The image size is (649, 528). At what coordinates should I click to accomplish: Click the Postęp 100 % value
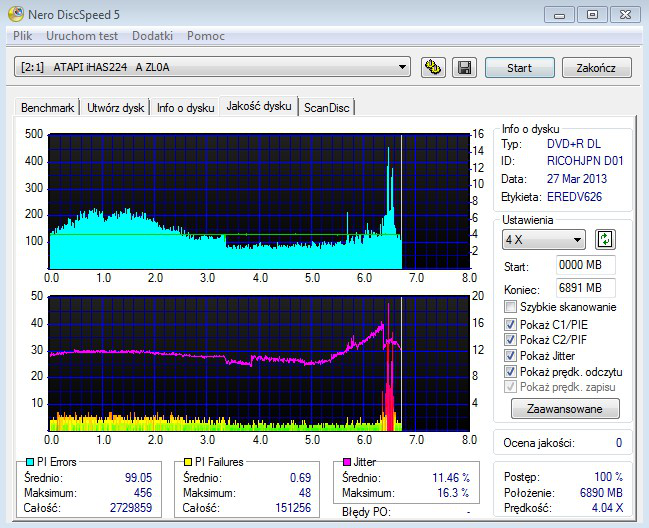608,477
